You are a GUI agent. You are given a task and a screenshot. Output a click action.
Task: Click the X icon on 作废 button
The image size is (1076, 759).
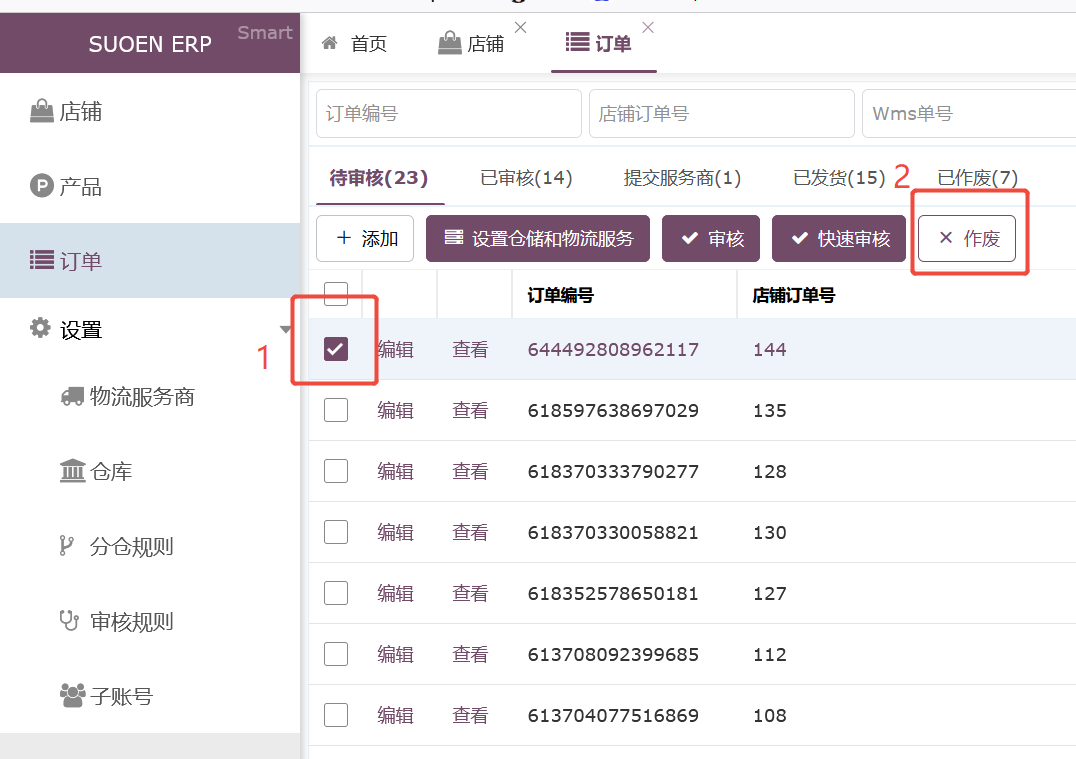(946, 237)
